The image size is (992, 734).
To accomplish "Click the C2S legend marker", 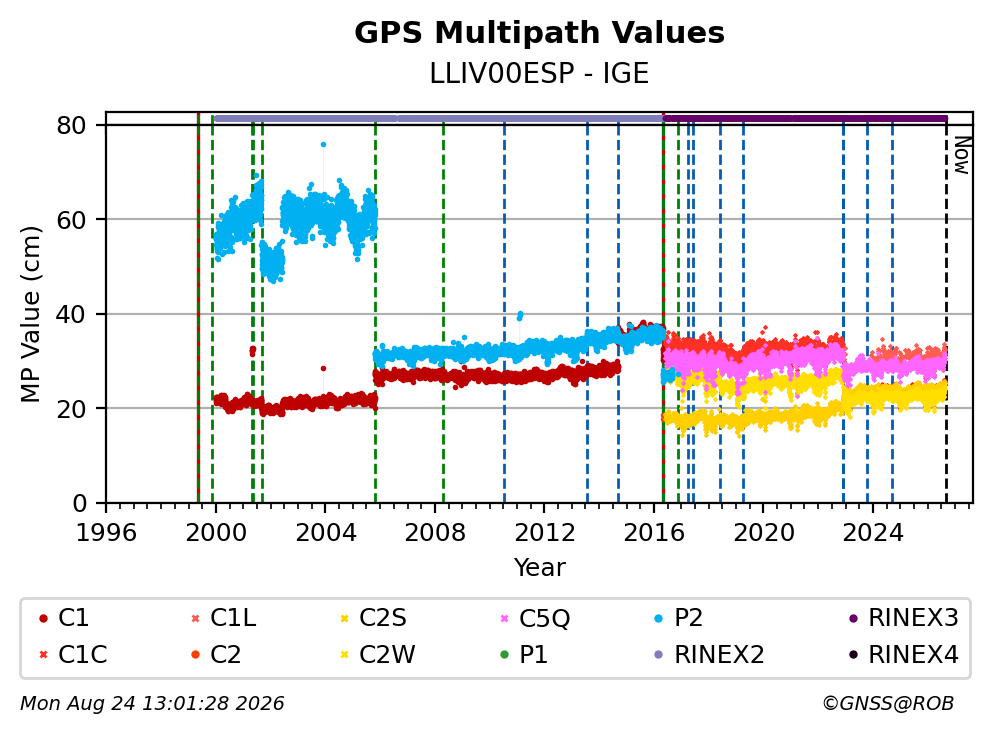I will 344,618.
